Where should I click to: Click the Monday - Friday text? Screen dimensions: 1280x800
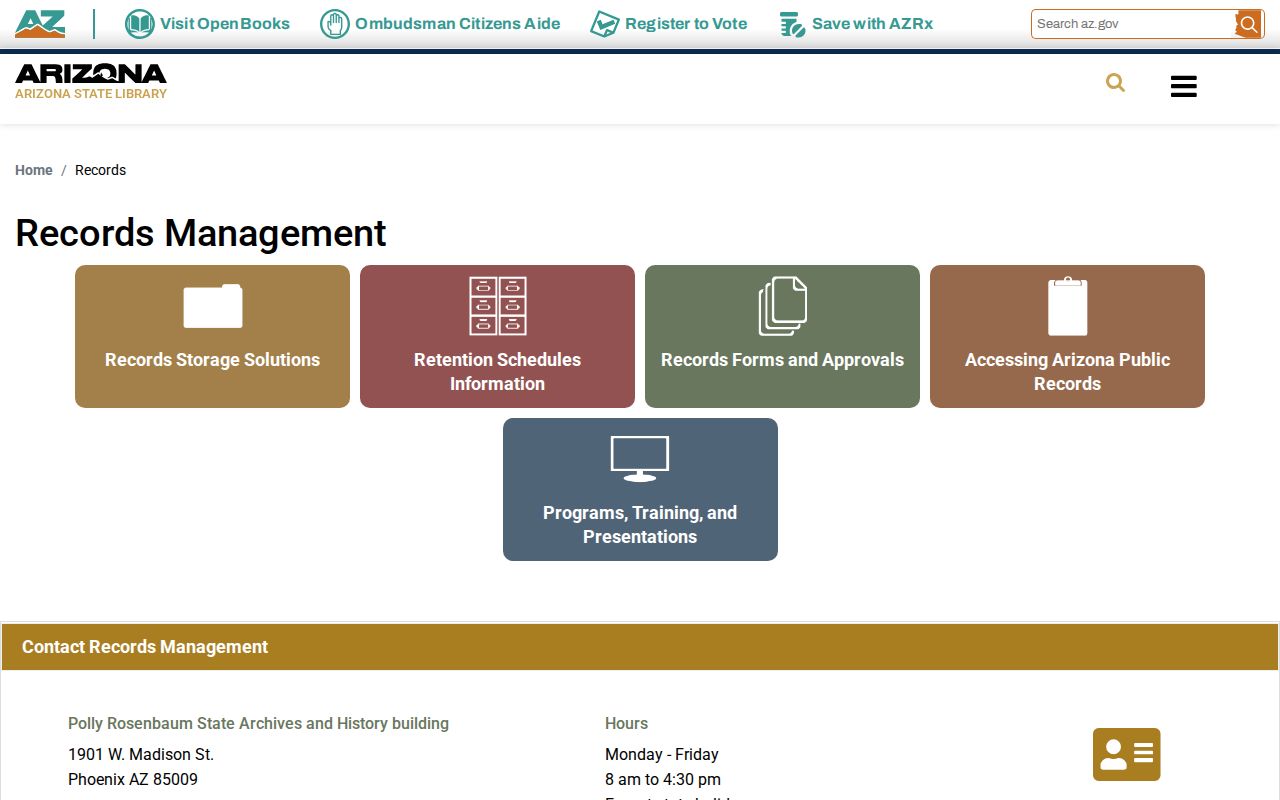pyautogui.click(x=662, y=754)
